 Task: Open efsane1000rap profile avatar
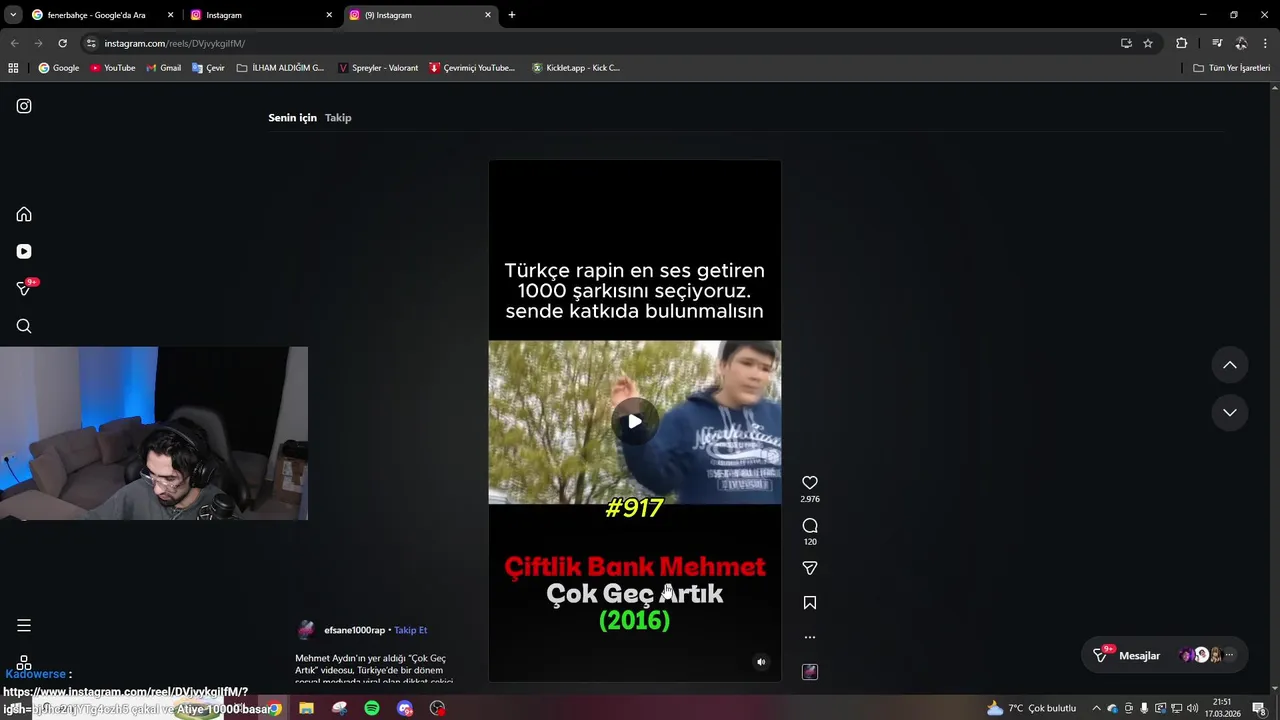306,629
